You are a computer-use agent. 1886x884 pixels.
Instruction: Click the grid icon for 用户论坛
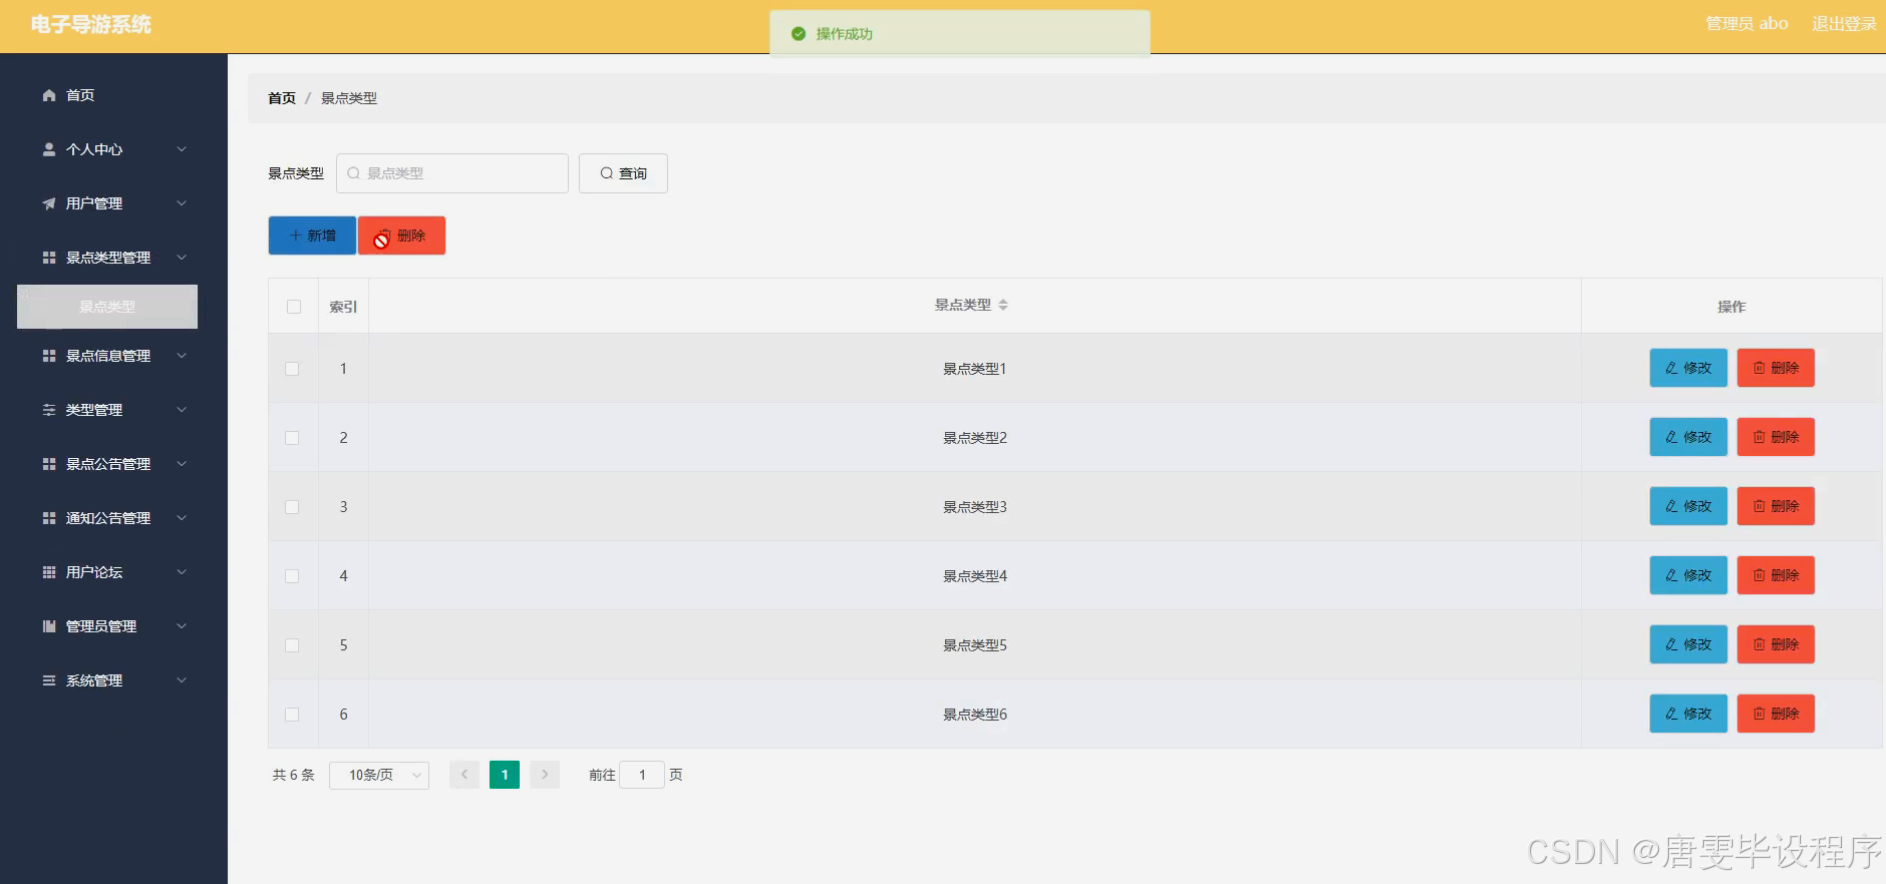coord(49,572)
